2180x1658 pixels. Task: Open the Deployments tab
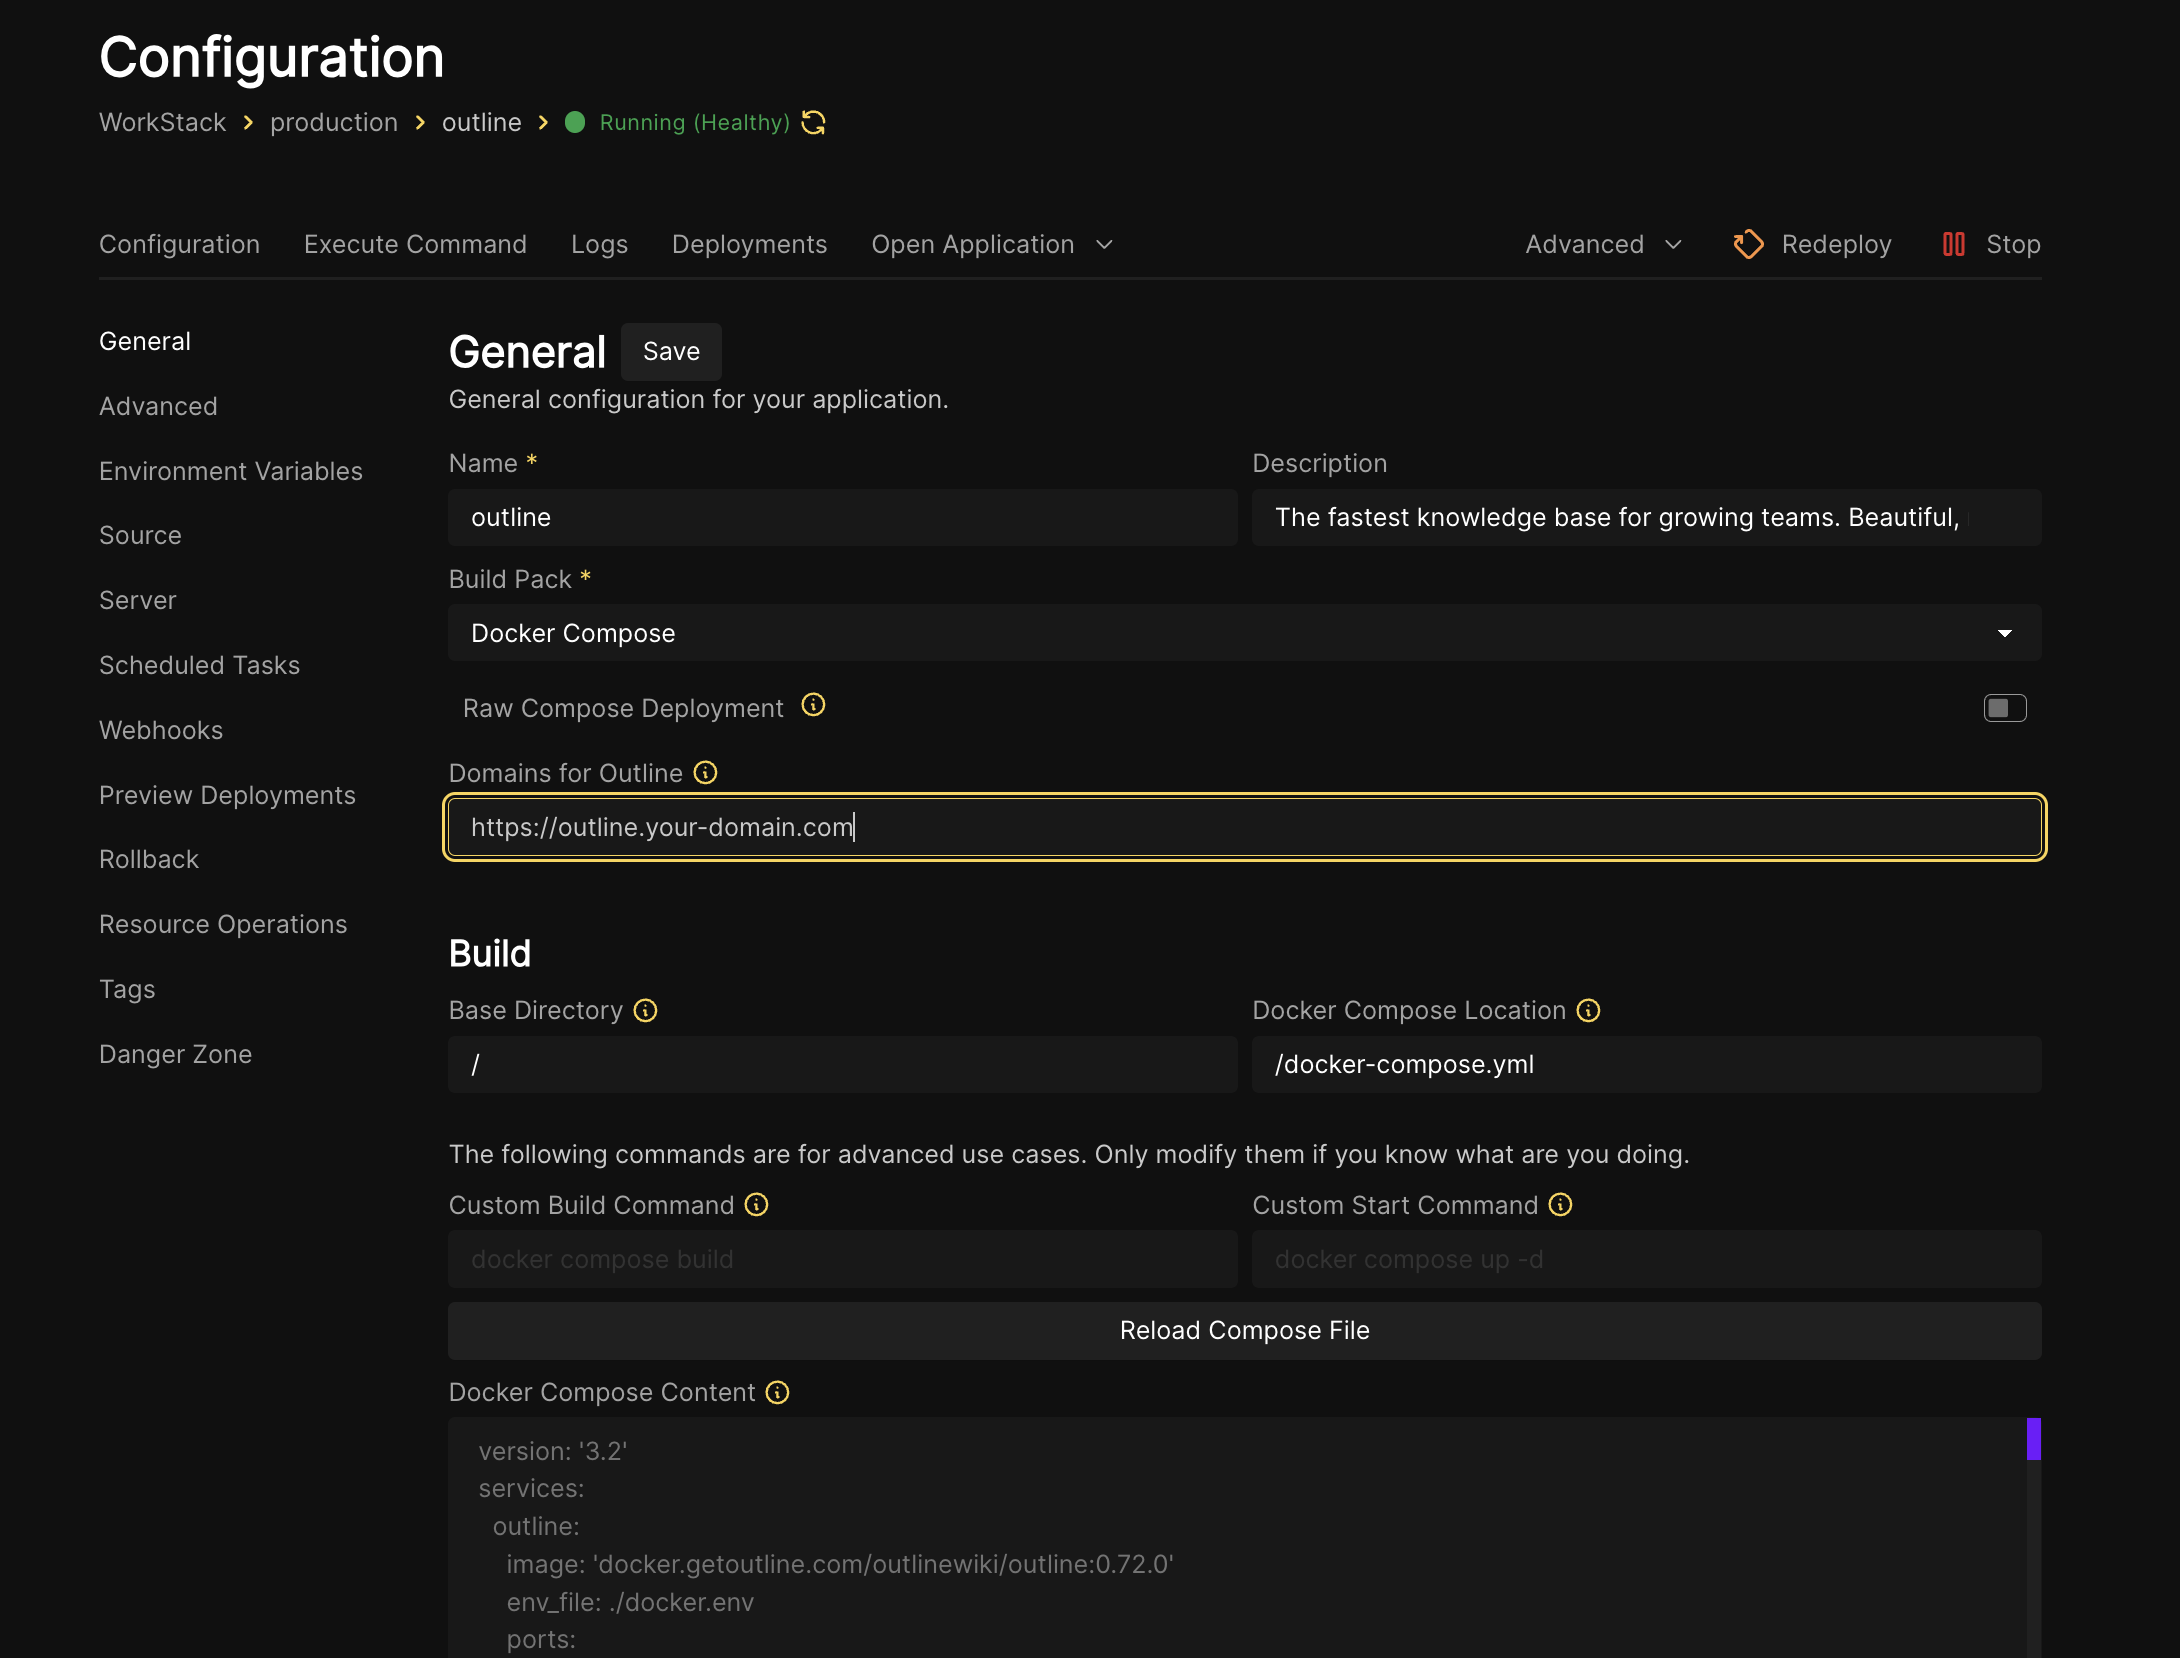pos(749,245)
